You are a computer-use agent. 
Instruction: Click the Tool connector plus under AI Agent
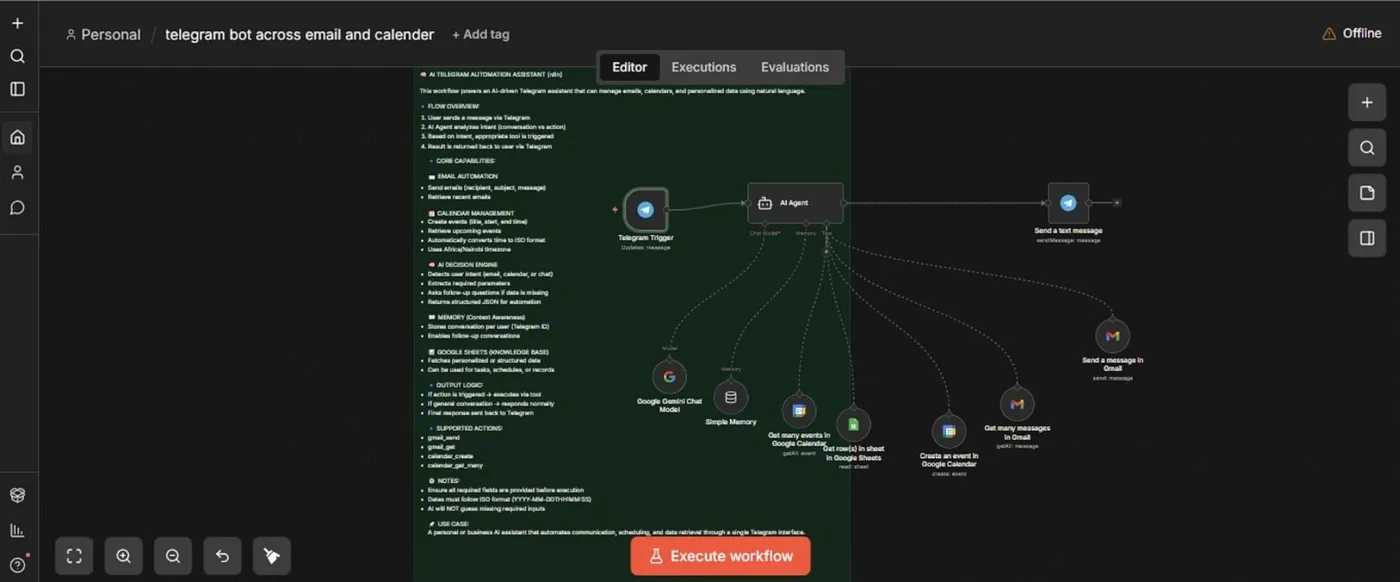826,252
